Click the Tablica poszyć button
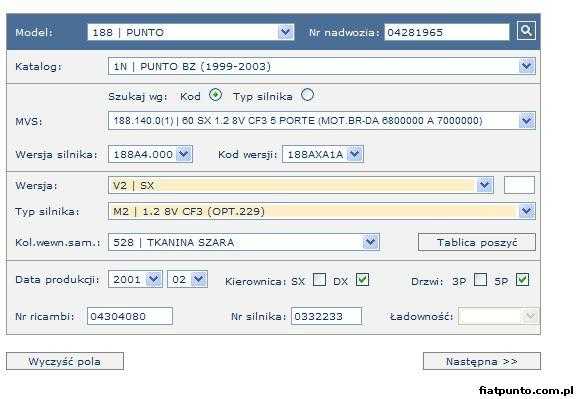This screenshot has width=576, height=399. [477, 242]
